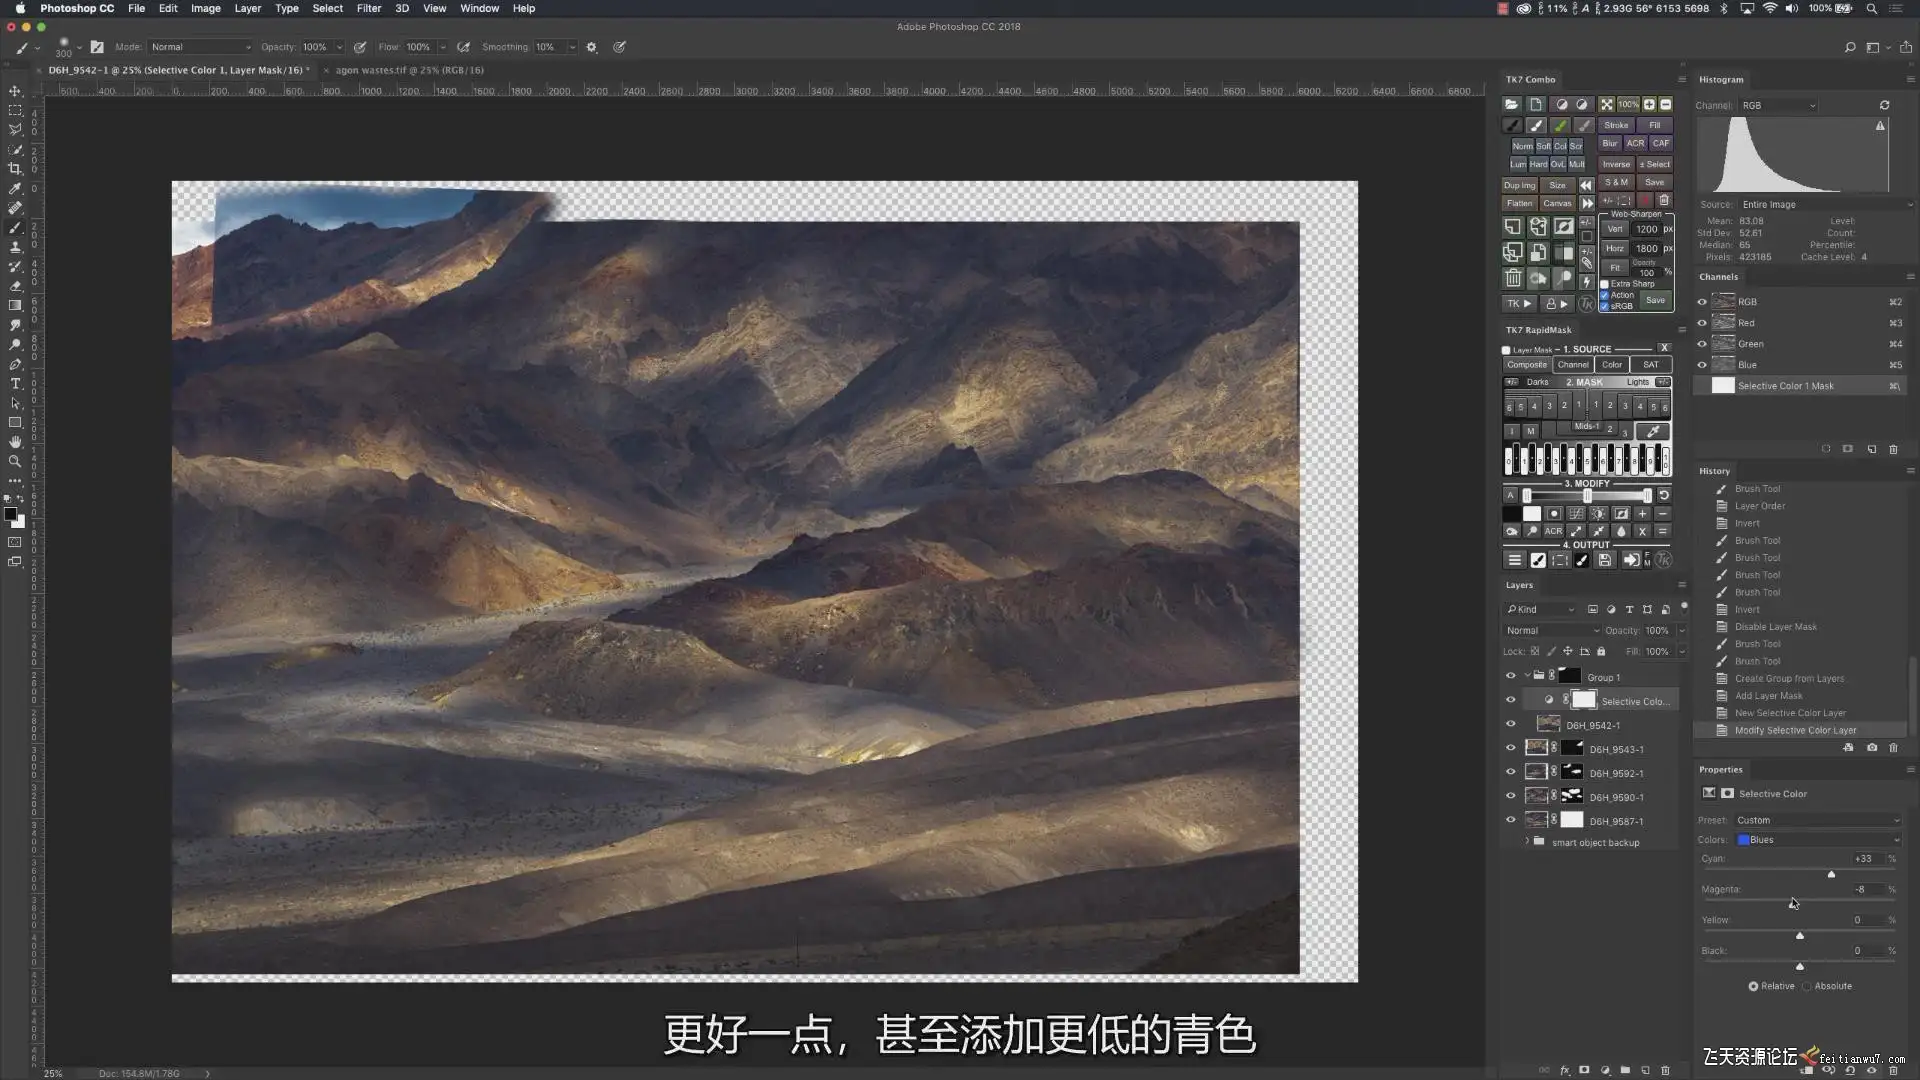Click the Magenta slider handle
The width and height of the screenshot is (1920, 1080).
[x=1792, y=905]
